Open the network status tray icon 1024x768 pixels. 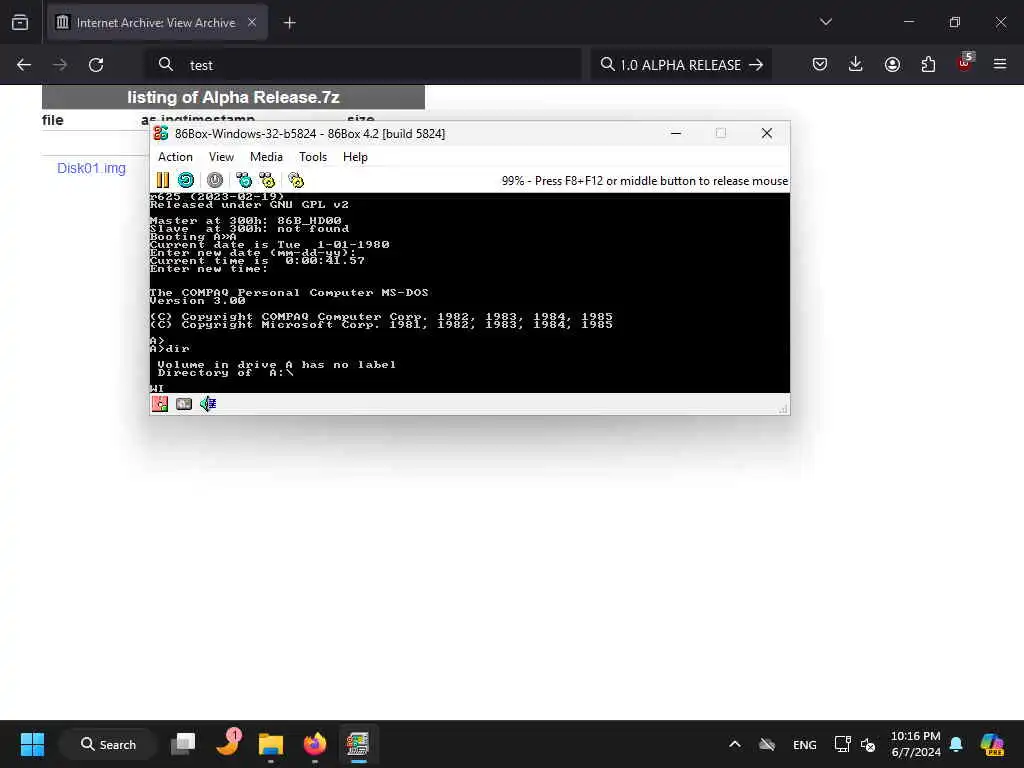842,744
